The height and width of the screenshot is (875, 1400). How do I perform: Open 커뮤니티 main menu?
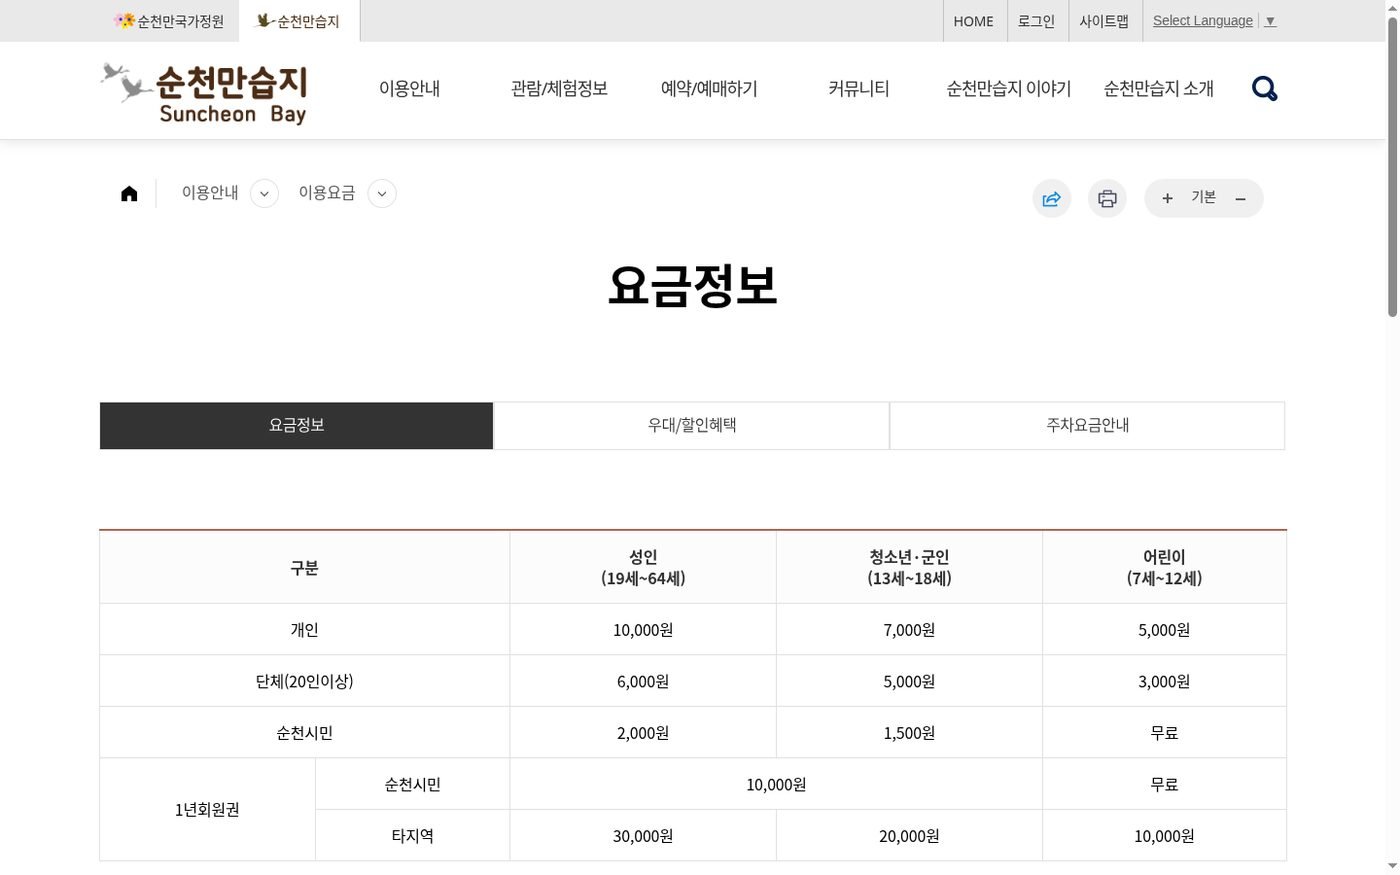point(859,89)
